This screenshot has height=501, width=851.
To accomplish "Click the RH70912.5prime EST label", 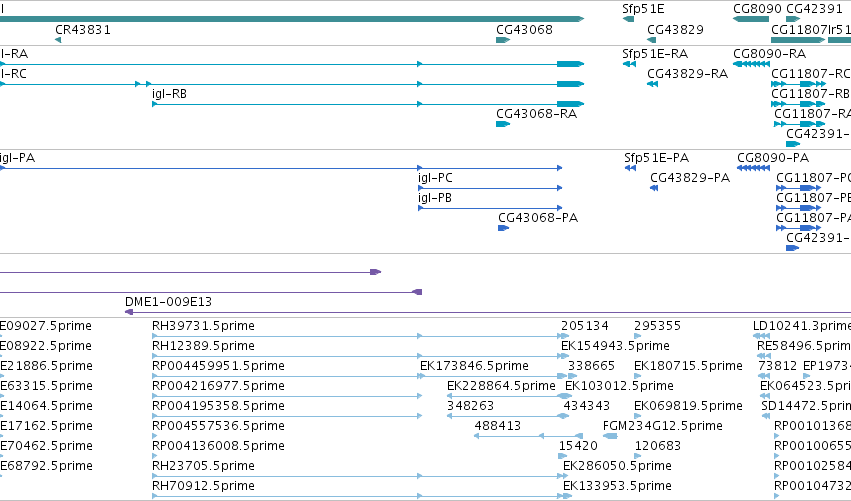I will click(203, 486).
